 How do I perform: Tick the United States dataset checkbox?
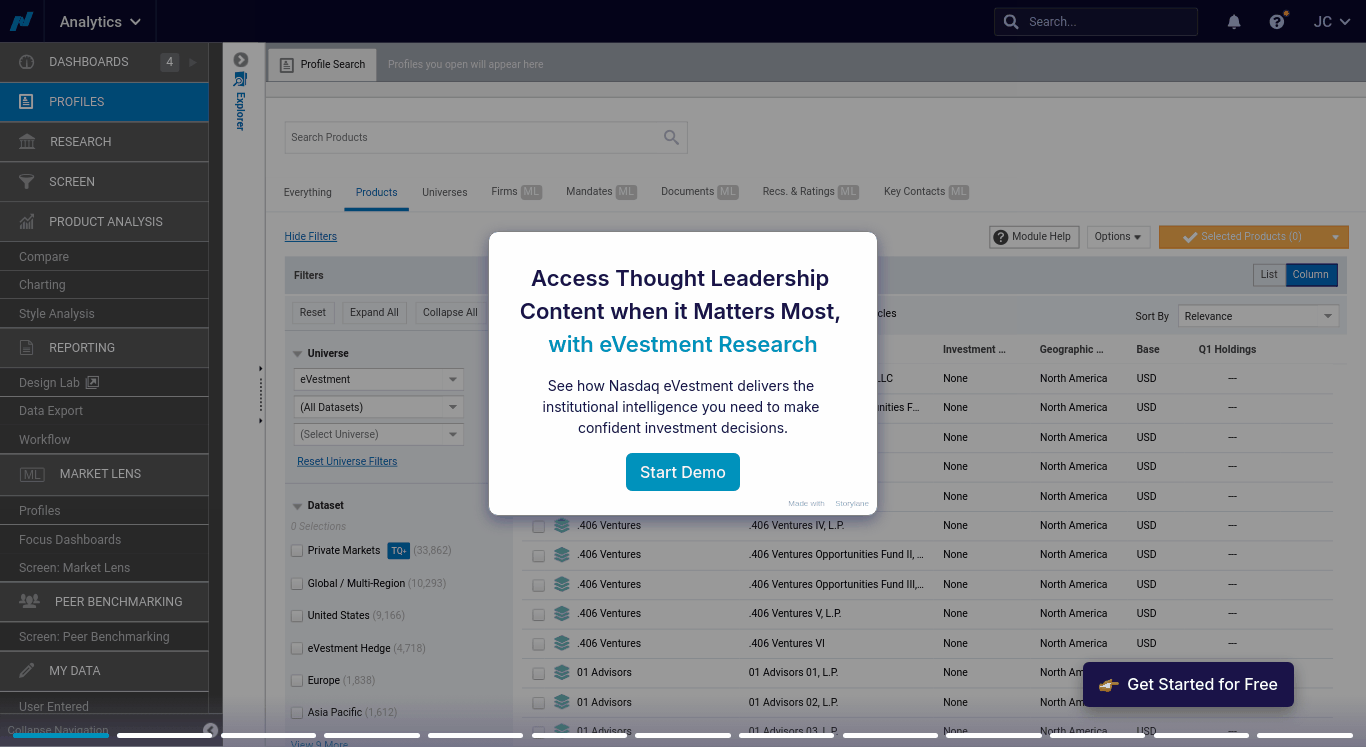297,616
